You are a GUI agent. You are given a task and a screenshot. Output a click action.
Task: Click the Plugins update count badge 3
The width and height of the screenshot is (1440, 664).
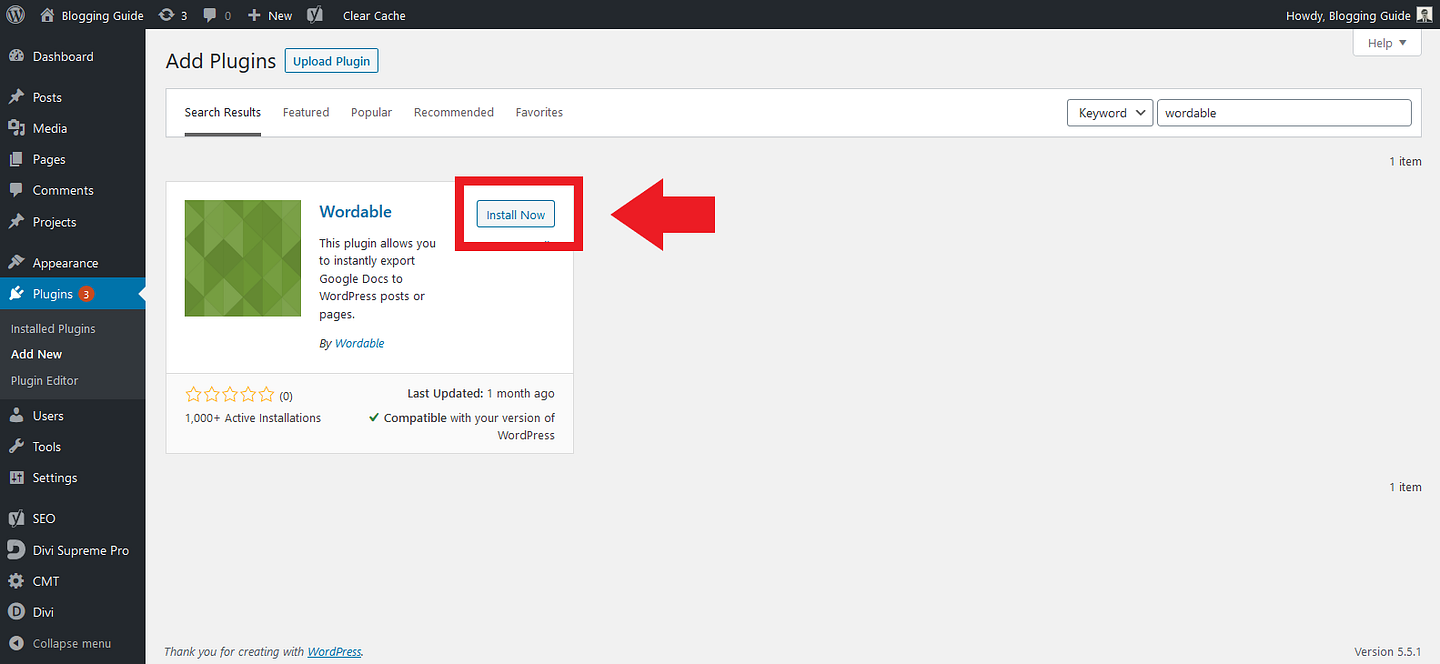click(86, 294)
